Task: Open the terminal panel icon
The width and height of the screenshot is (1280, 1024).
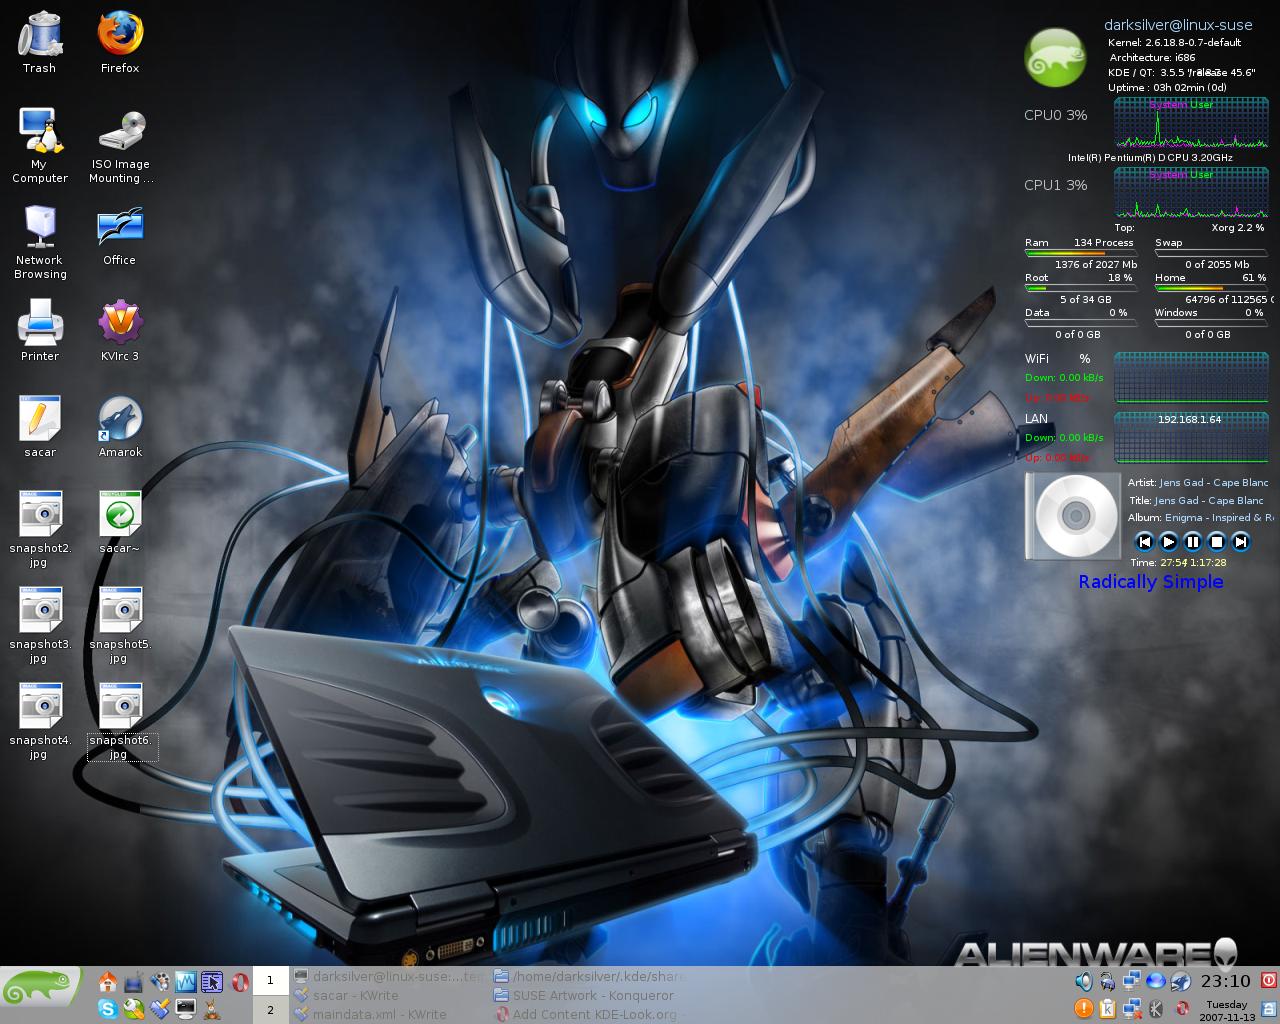Action: click(186, 1009)
